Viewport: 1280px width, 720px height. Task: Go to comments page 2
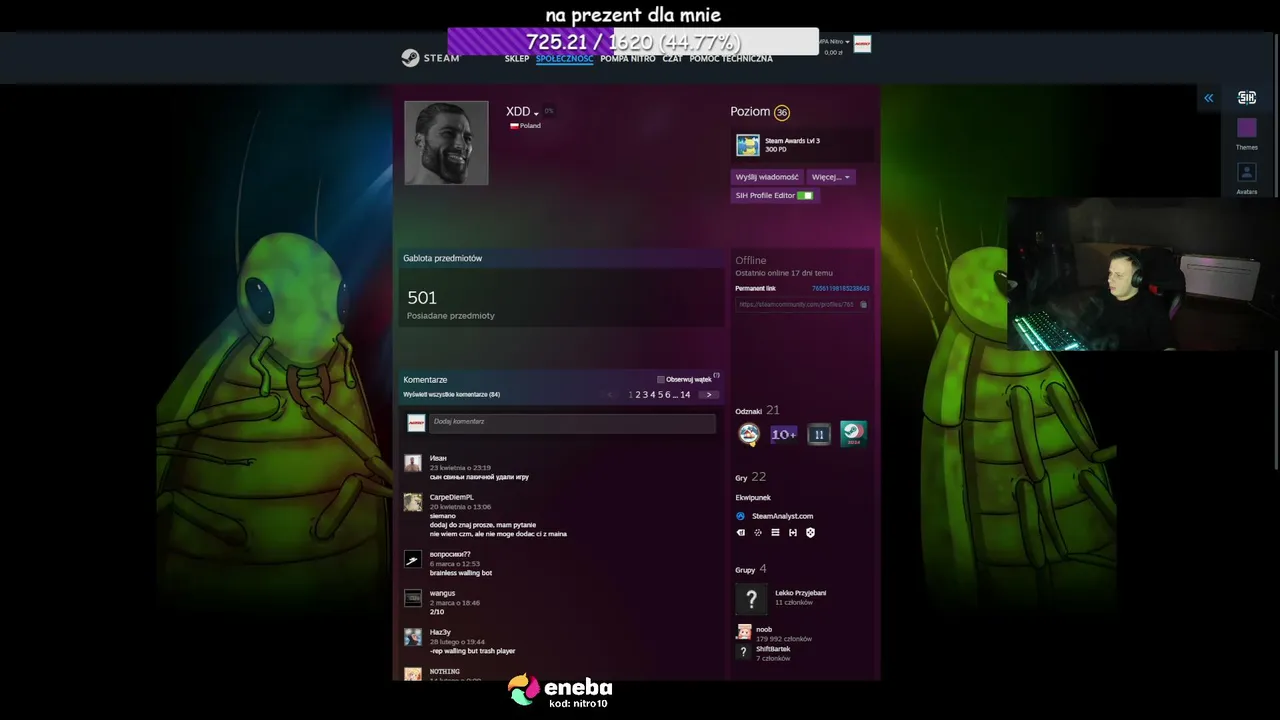point(638,395)
